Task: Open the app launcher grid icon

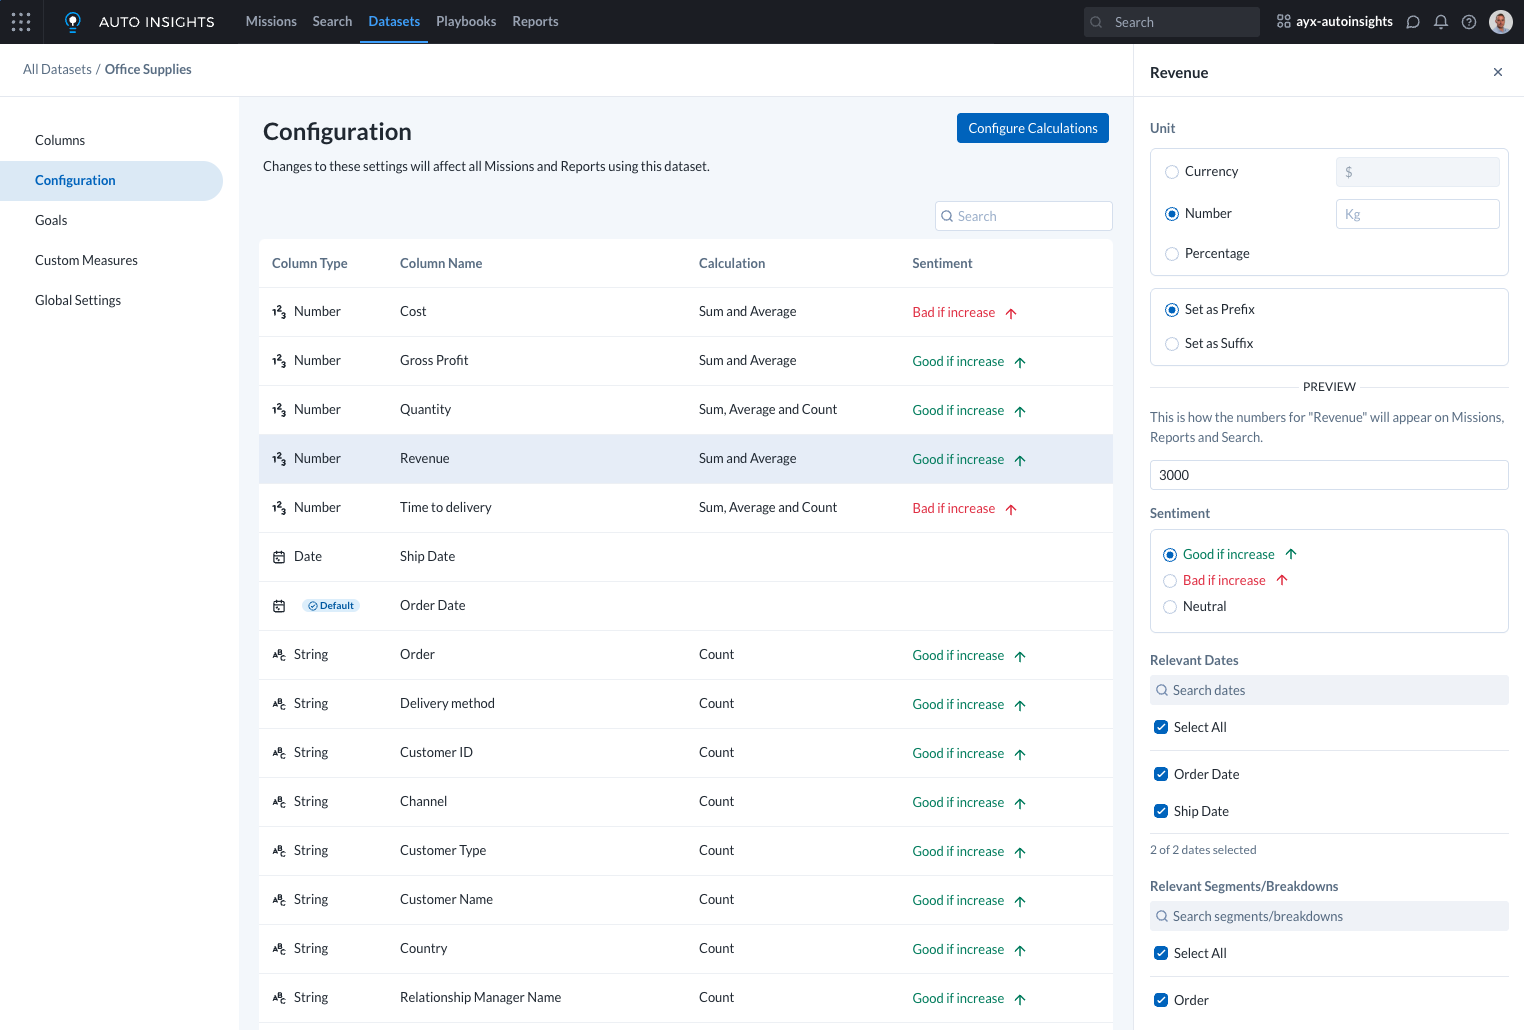Action: click(x=21, y=21)
